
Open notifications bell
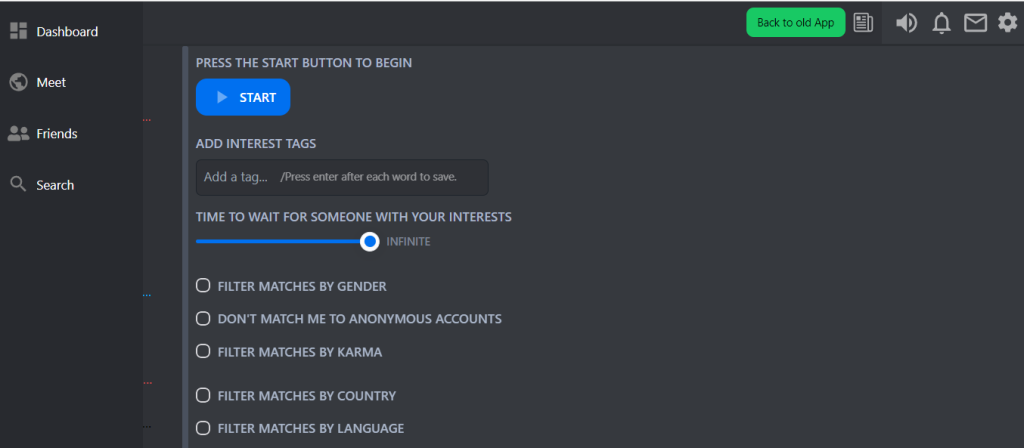click(941, 23)
